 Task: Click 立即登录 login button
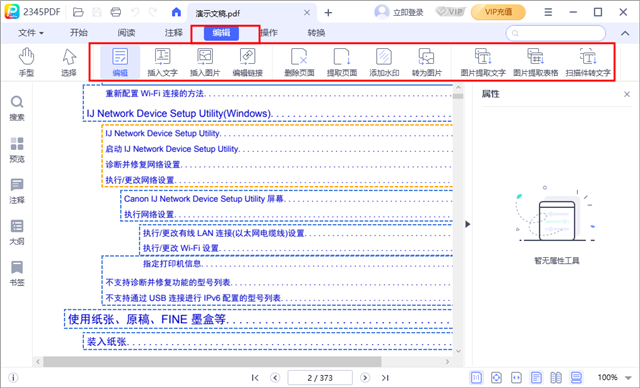click(400, 12)
